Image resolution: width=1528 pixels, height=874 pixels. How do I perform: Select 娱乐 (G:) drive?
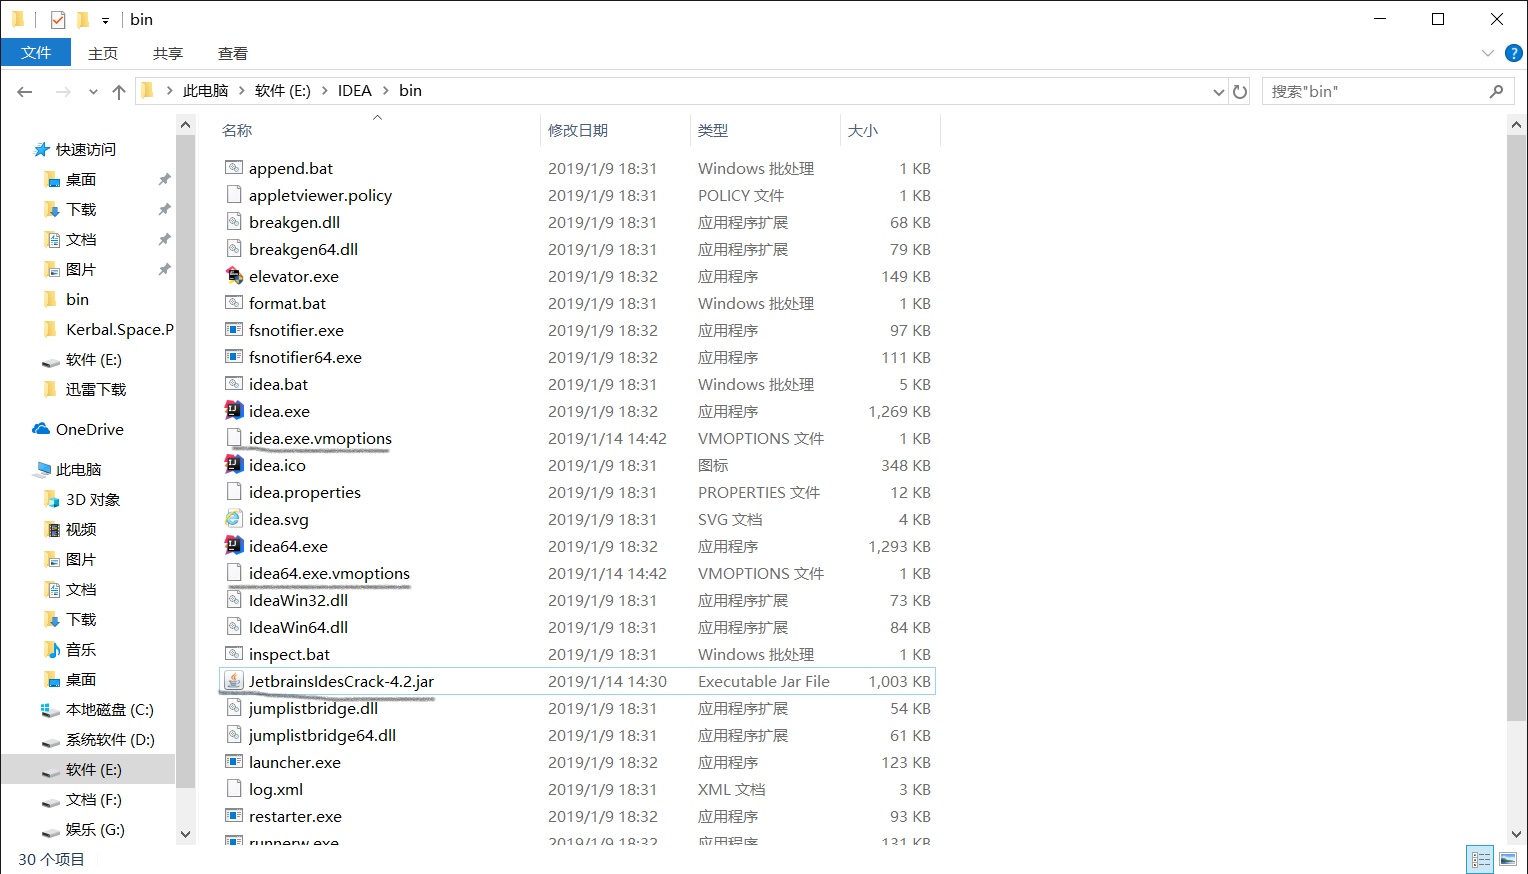(x=95, y=829)
